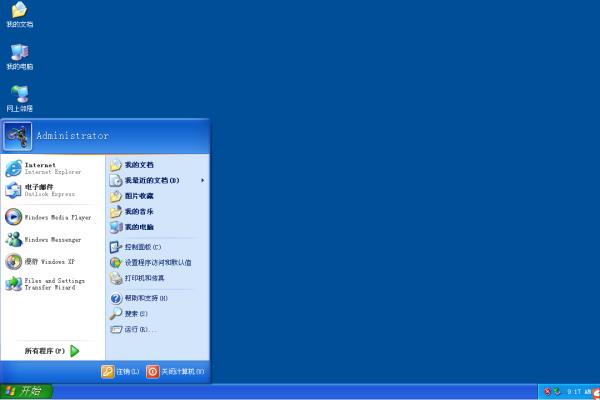Open Files and Settings Transfer Wizard
Screen dimensions: 600x400
click(52, 284)
